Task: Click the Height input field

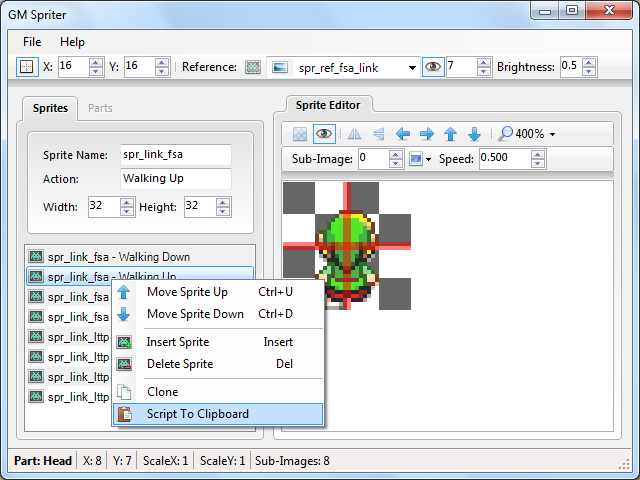Action: pyautogui.click(x=200, y=207)
